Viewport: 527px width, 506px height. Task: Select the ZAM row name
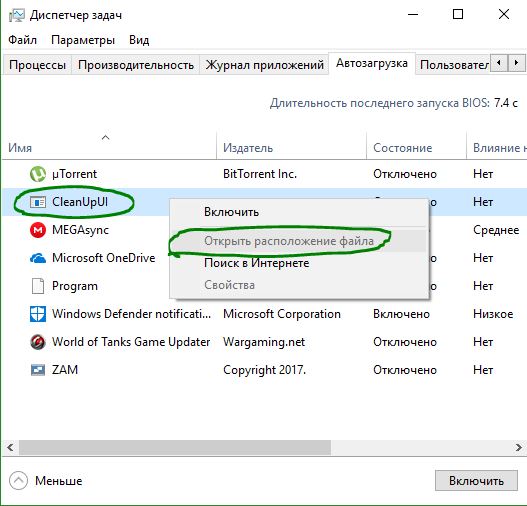pyautogui.click(x=65, y=370)
